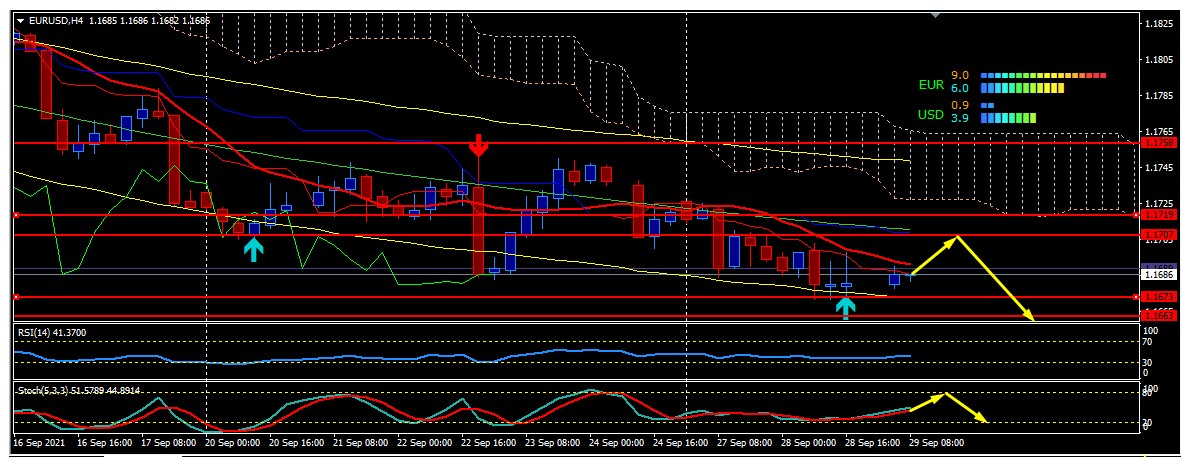Select cyan up arrow near 28 Sep 16:00
This screenshot has height=461, width=1183.
coord(846,306)
